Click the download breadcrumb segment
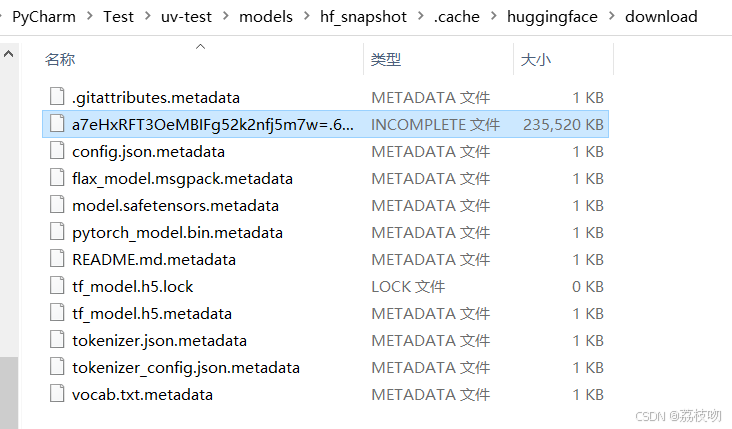The image size is (732, 429). tap(661, 17)
